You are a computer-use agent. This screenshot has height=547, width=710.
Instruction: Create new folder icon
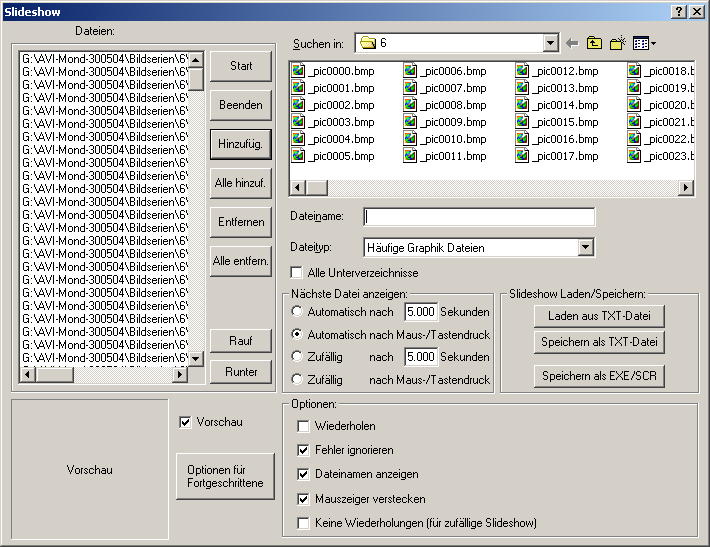coord(619,43)
